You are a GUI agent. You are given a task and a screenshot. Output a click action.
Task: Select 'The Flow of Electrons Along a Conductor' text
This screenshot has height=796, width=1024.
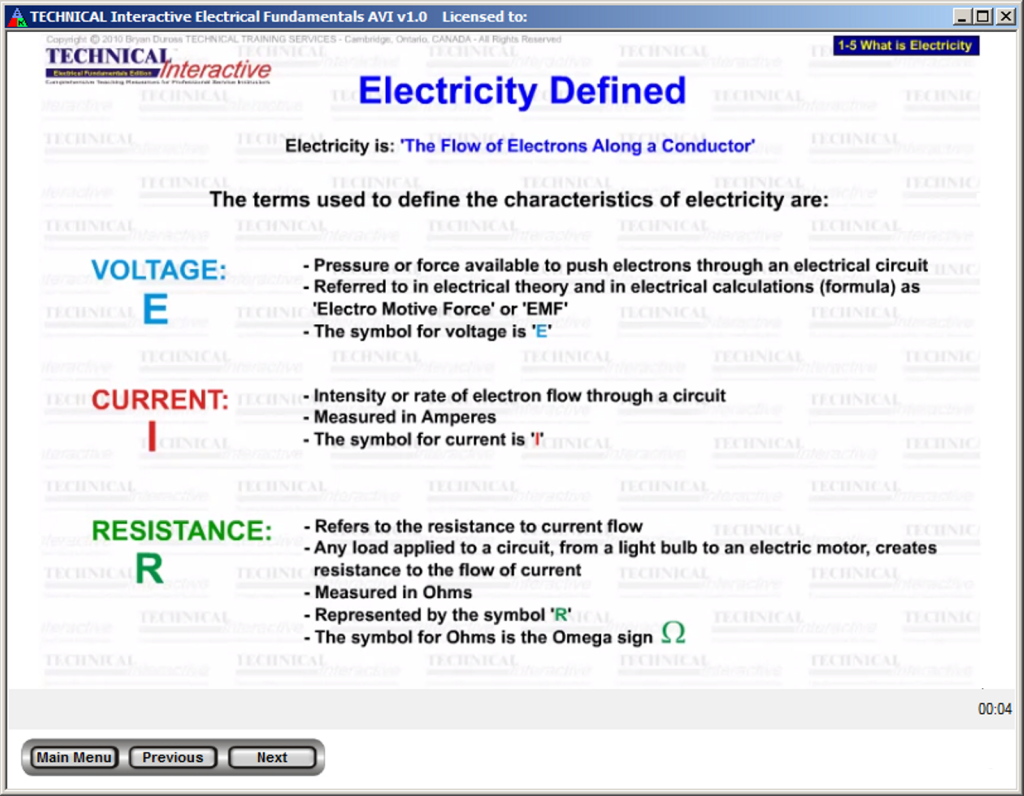tap(578, 146)
